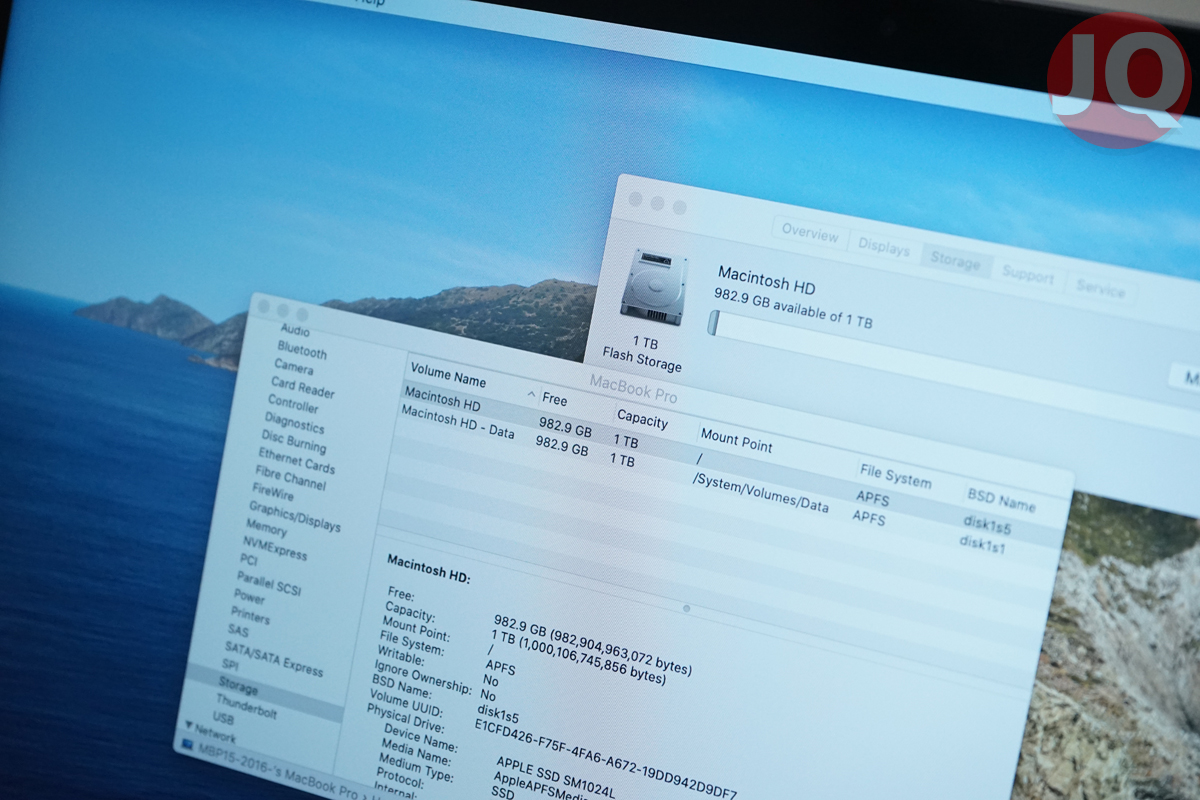Image resolution: width=1200 pixels, height=800 pixels.
Task: Click the disk1s1 cell in BSD Name column
Action: click(x=982, y=544)
